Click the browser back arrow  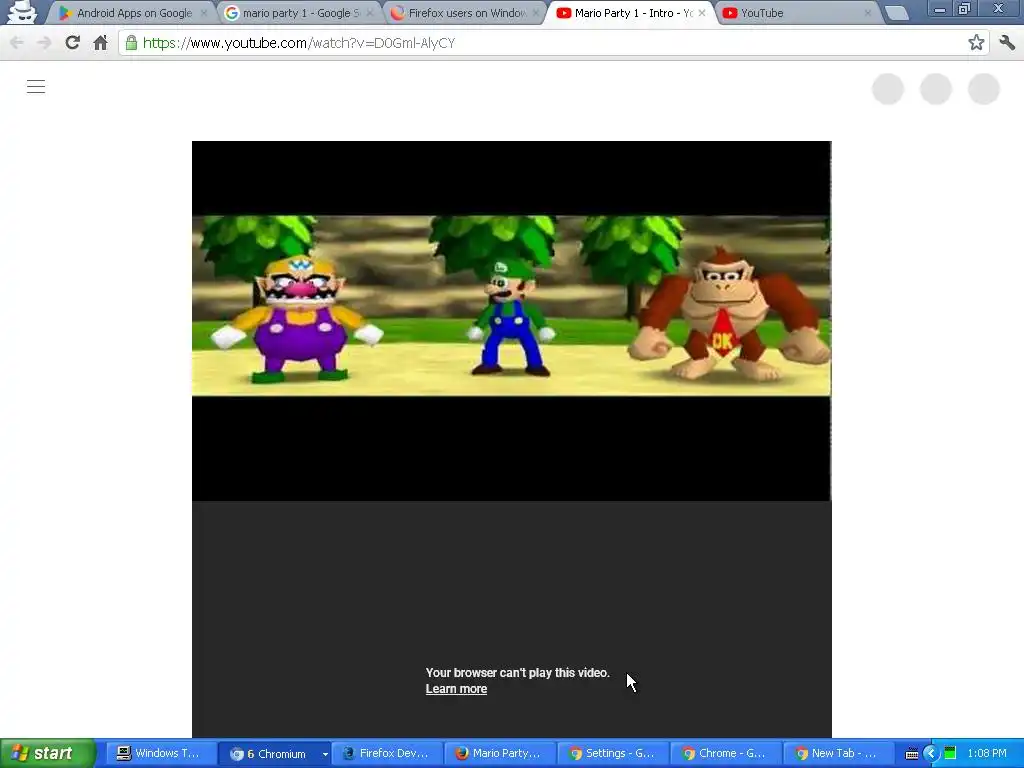[16, 43]
